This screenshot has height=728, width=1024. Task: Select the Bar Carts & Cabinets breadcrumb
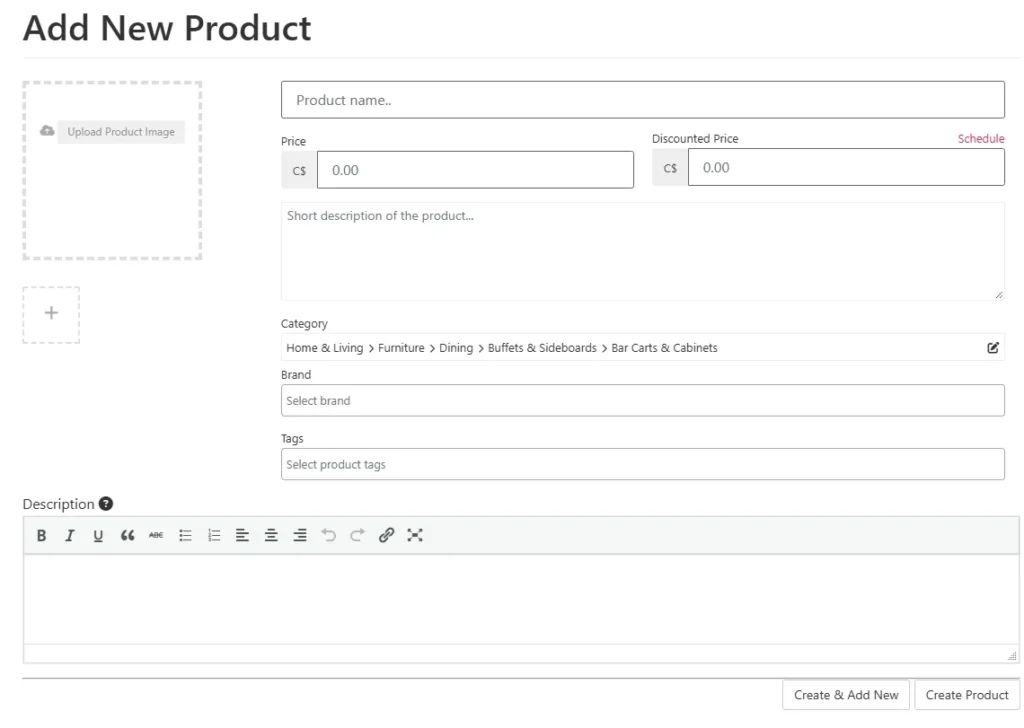click(x=664, y=348)
